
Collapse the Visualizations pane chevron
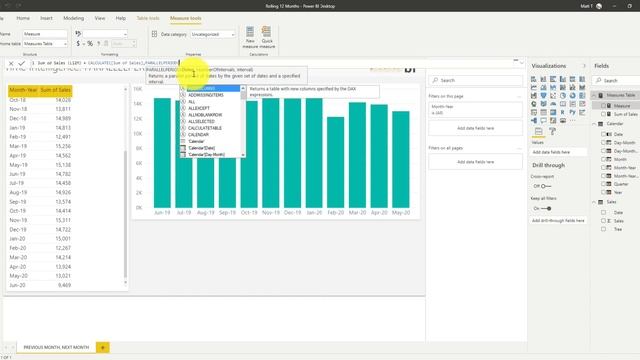[x=584, y=66]
